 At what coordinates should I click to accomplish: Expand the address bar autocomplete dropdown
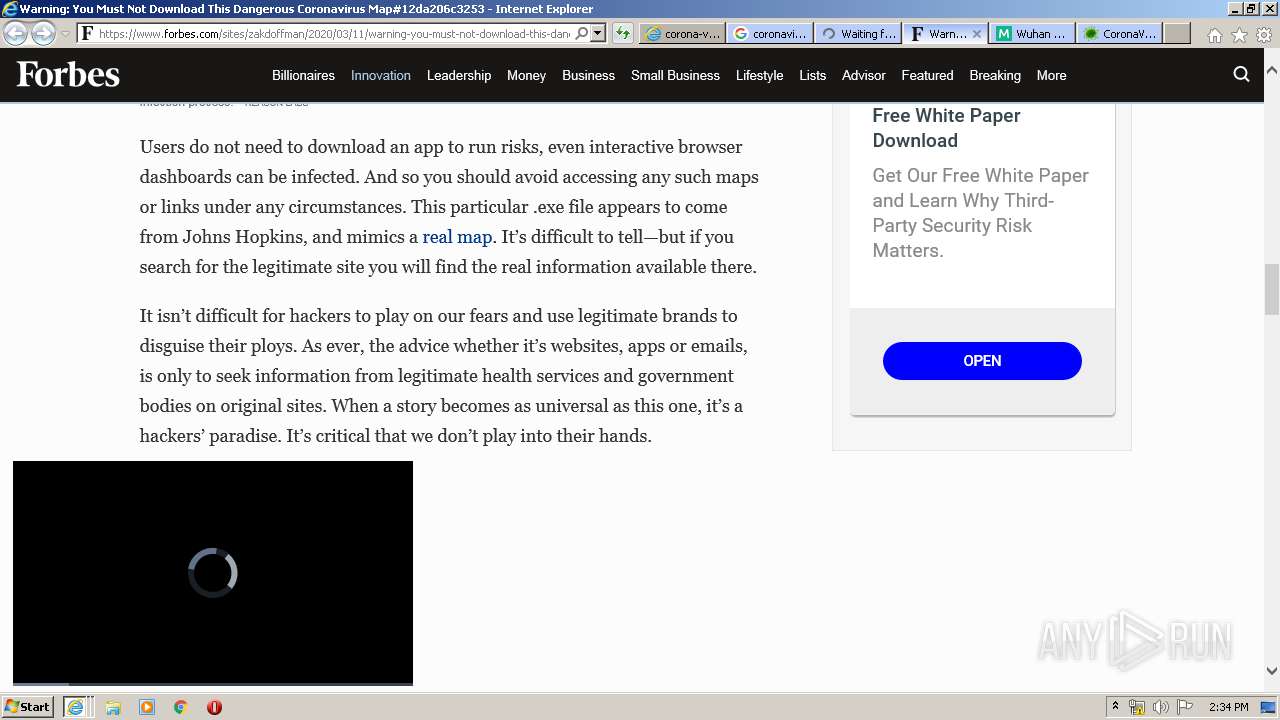click(598, 33)
